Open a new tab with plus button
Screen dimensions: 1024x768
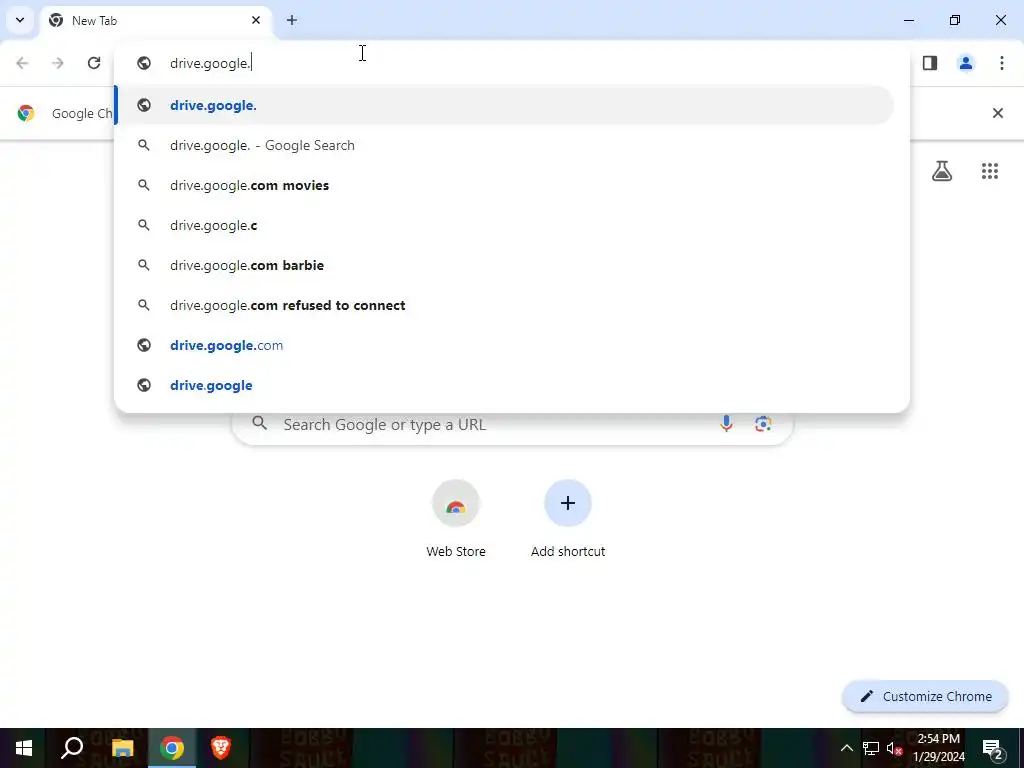(292, 20)
